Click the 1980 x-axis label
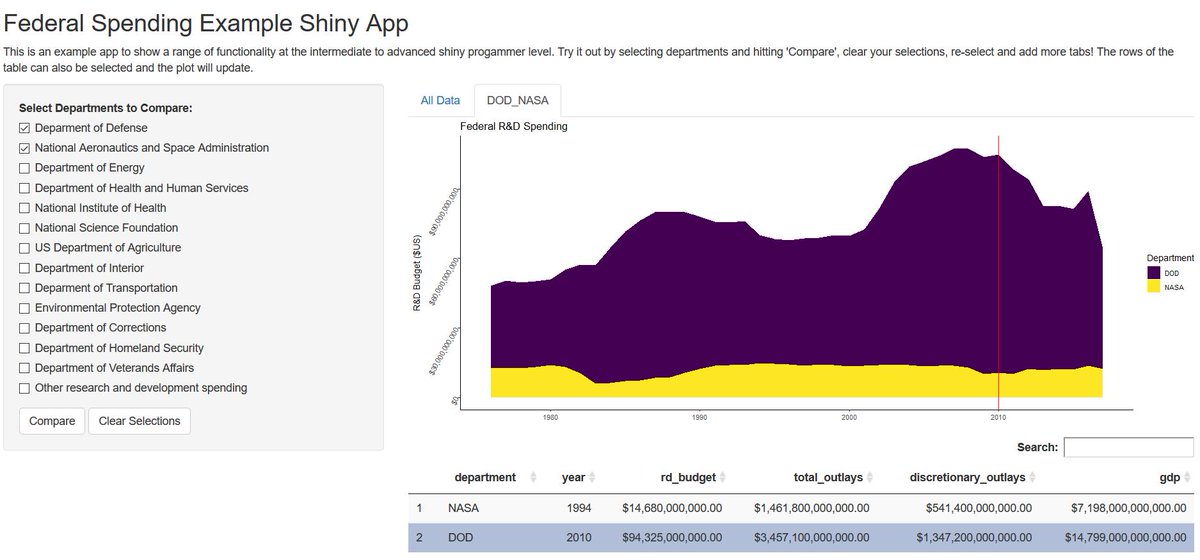This screenshot has height=560, width=1200. pos(550,417)
